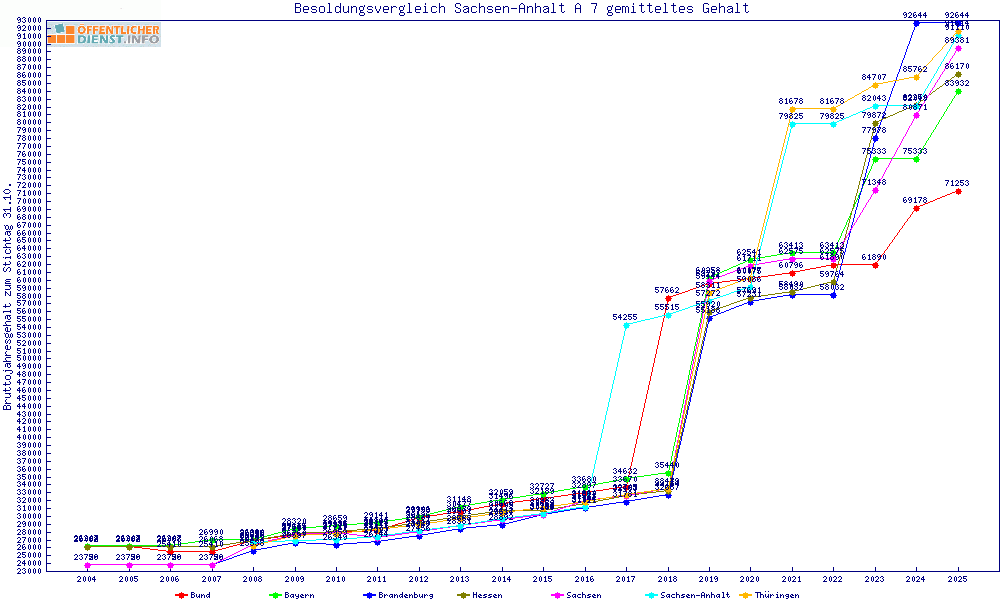1000x600 pixels.
Task: Click the 2004 label on the x-axis
Action: [87, 579]
